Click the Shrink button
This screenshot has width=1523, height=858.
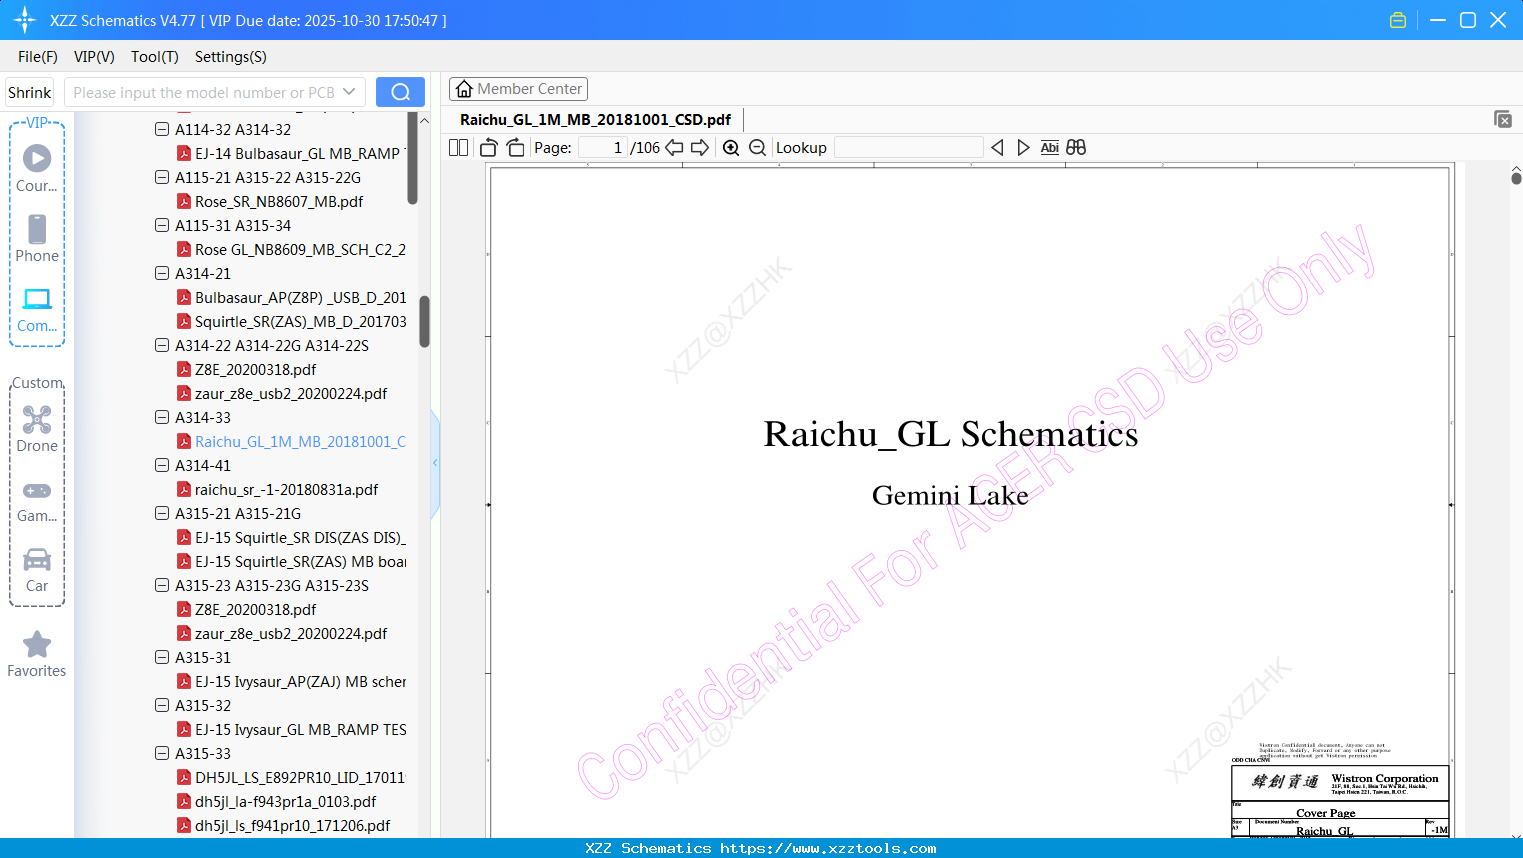30,92
